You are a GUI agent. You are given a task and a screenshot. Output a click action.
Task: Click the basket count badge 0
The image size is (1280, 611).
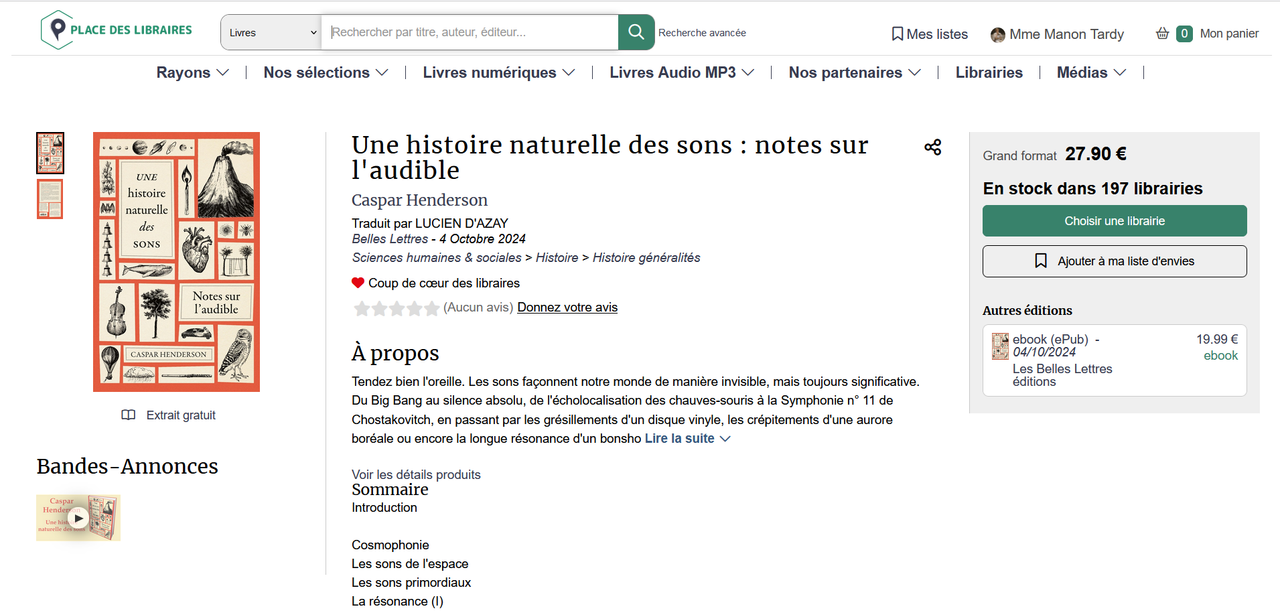[1184, 33]
